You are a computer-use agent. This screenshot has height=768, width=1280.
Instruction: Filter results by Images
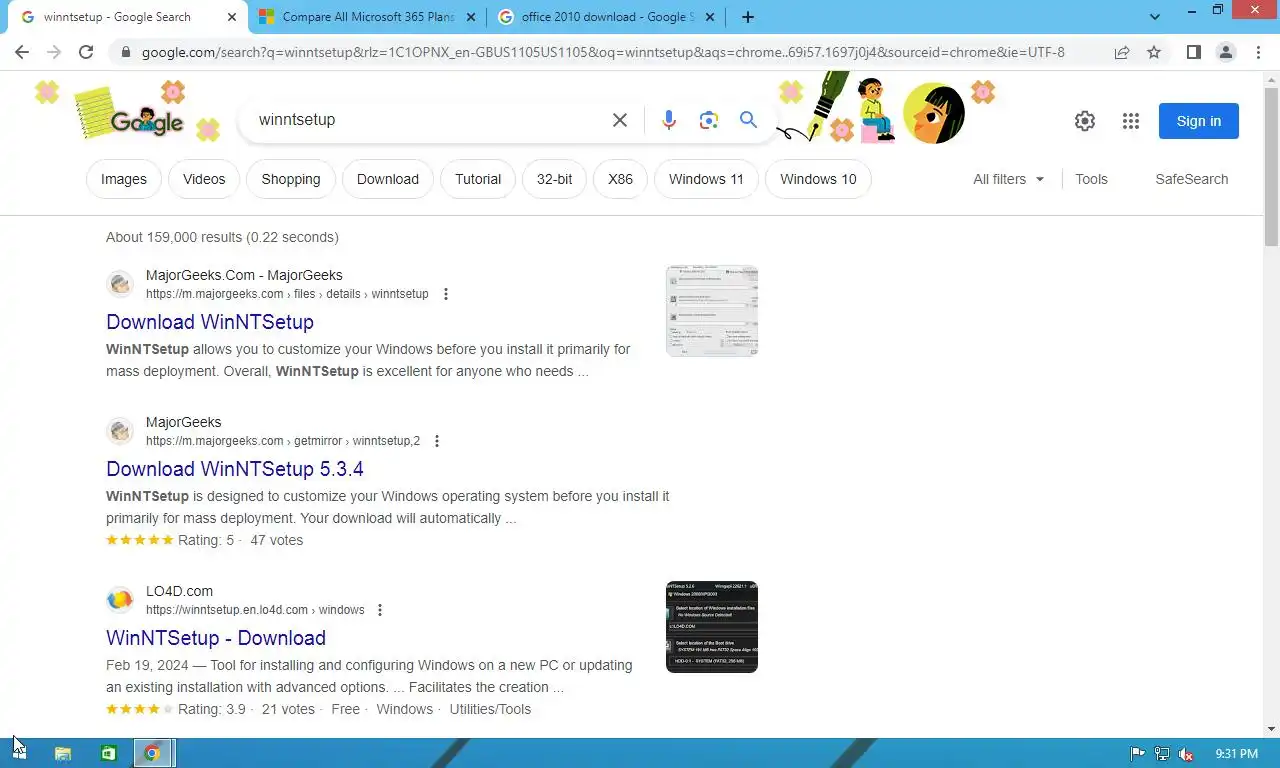pyautogui.click(x=124, y=179)
